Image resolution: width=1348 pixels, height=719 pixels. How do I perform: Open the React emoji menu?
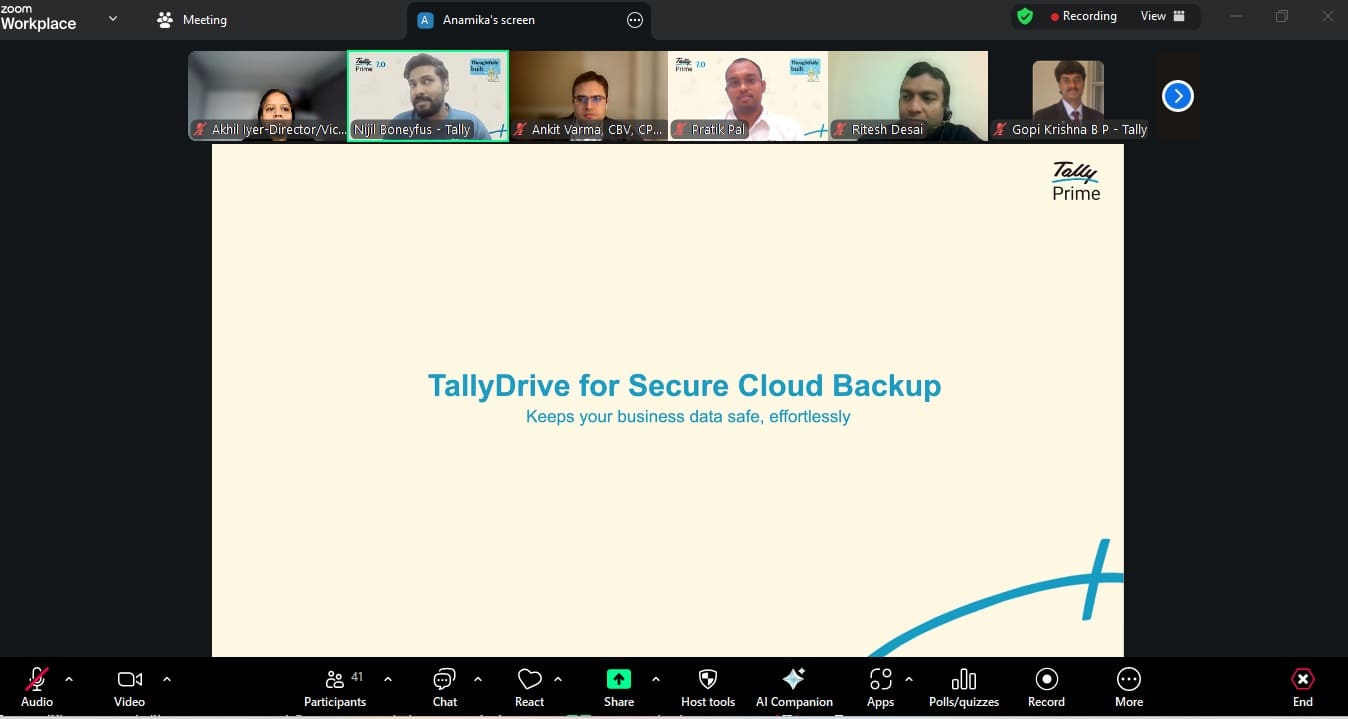529,688
